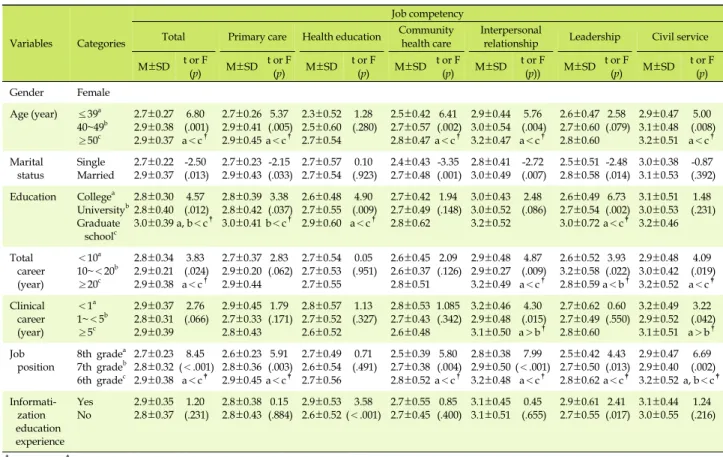Select 'Clinical career (year)' row label
The height and width of the screenshot is (457, 723).
pos(27,319)
